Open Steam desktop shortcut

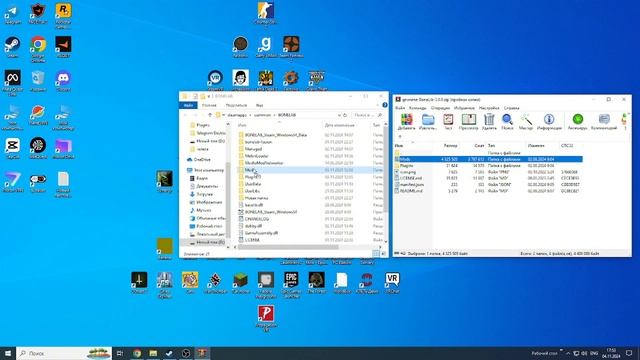tap(12, 47)
